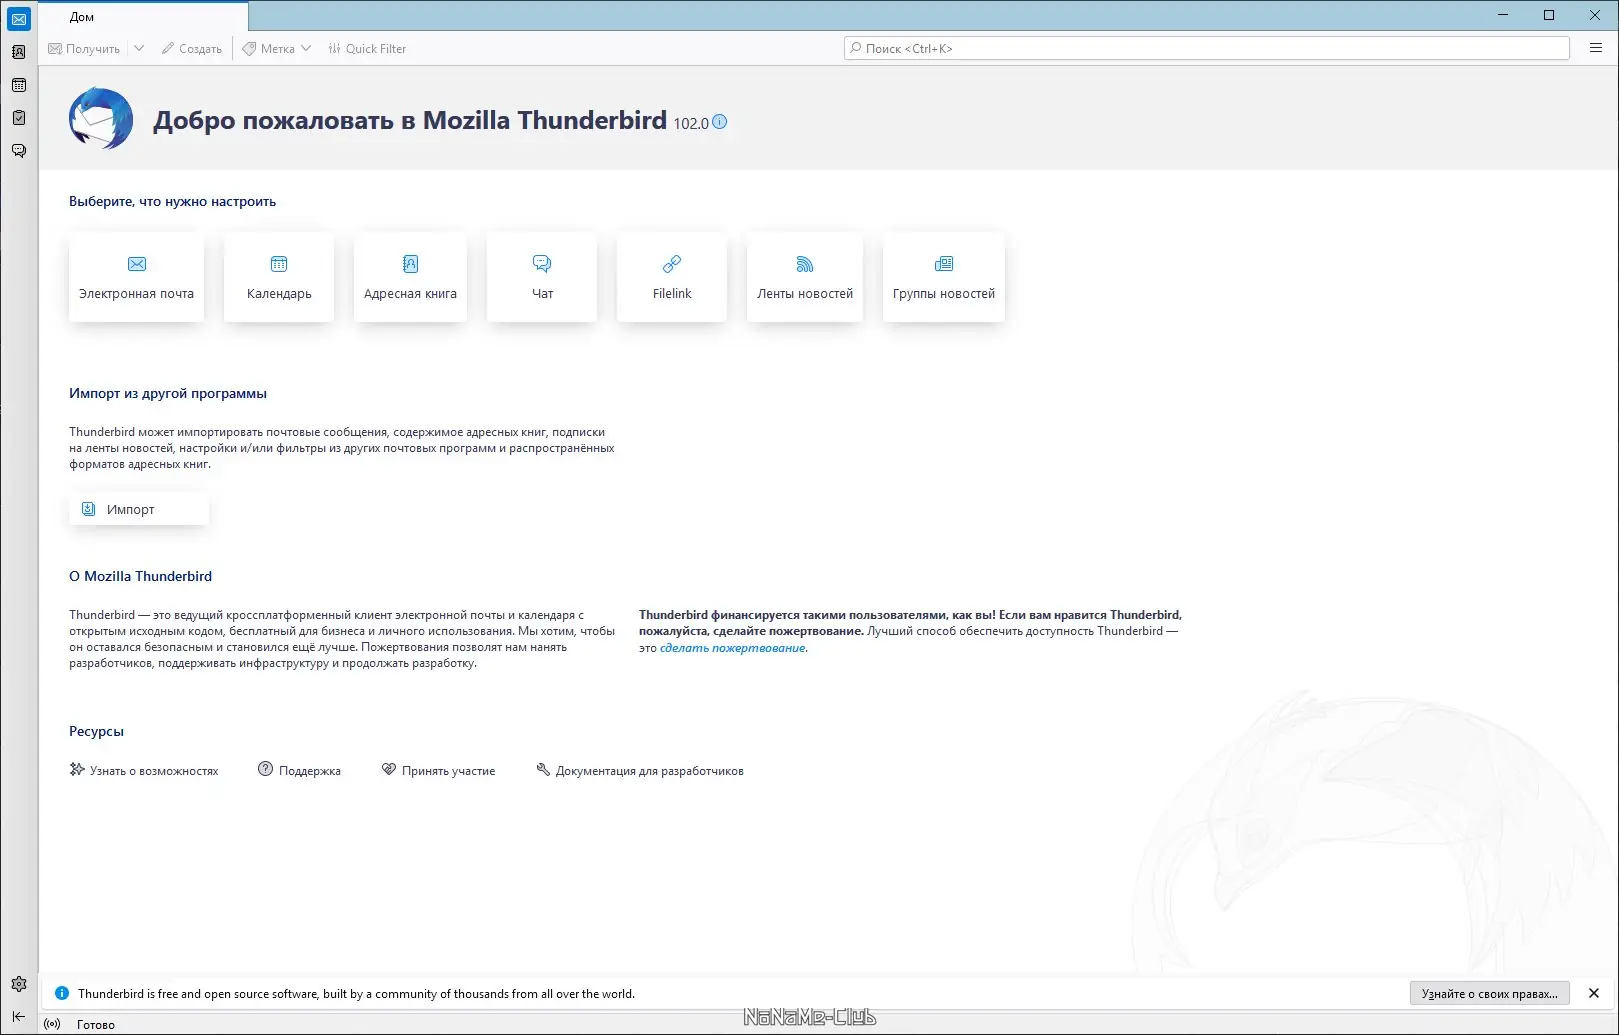Viewport: 1619px width, 1035px height.
Task: Open Документация для разработчиков link
Action: (640, 770)
